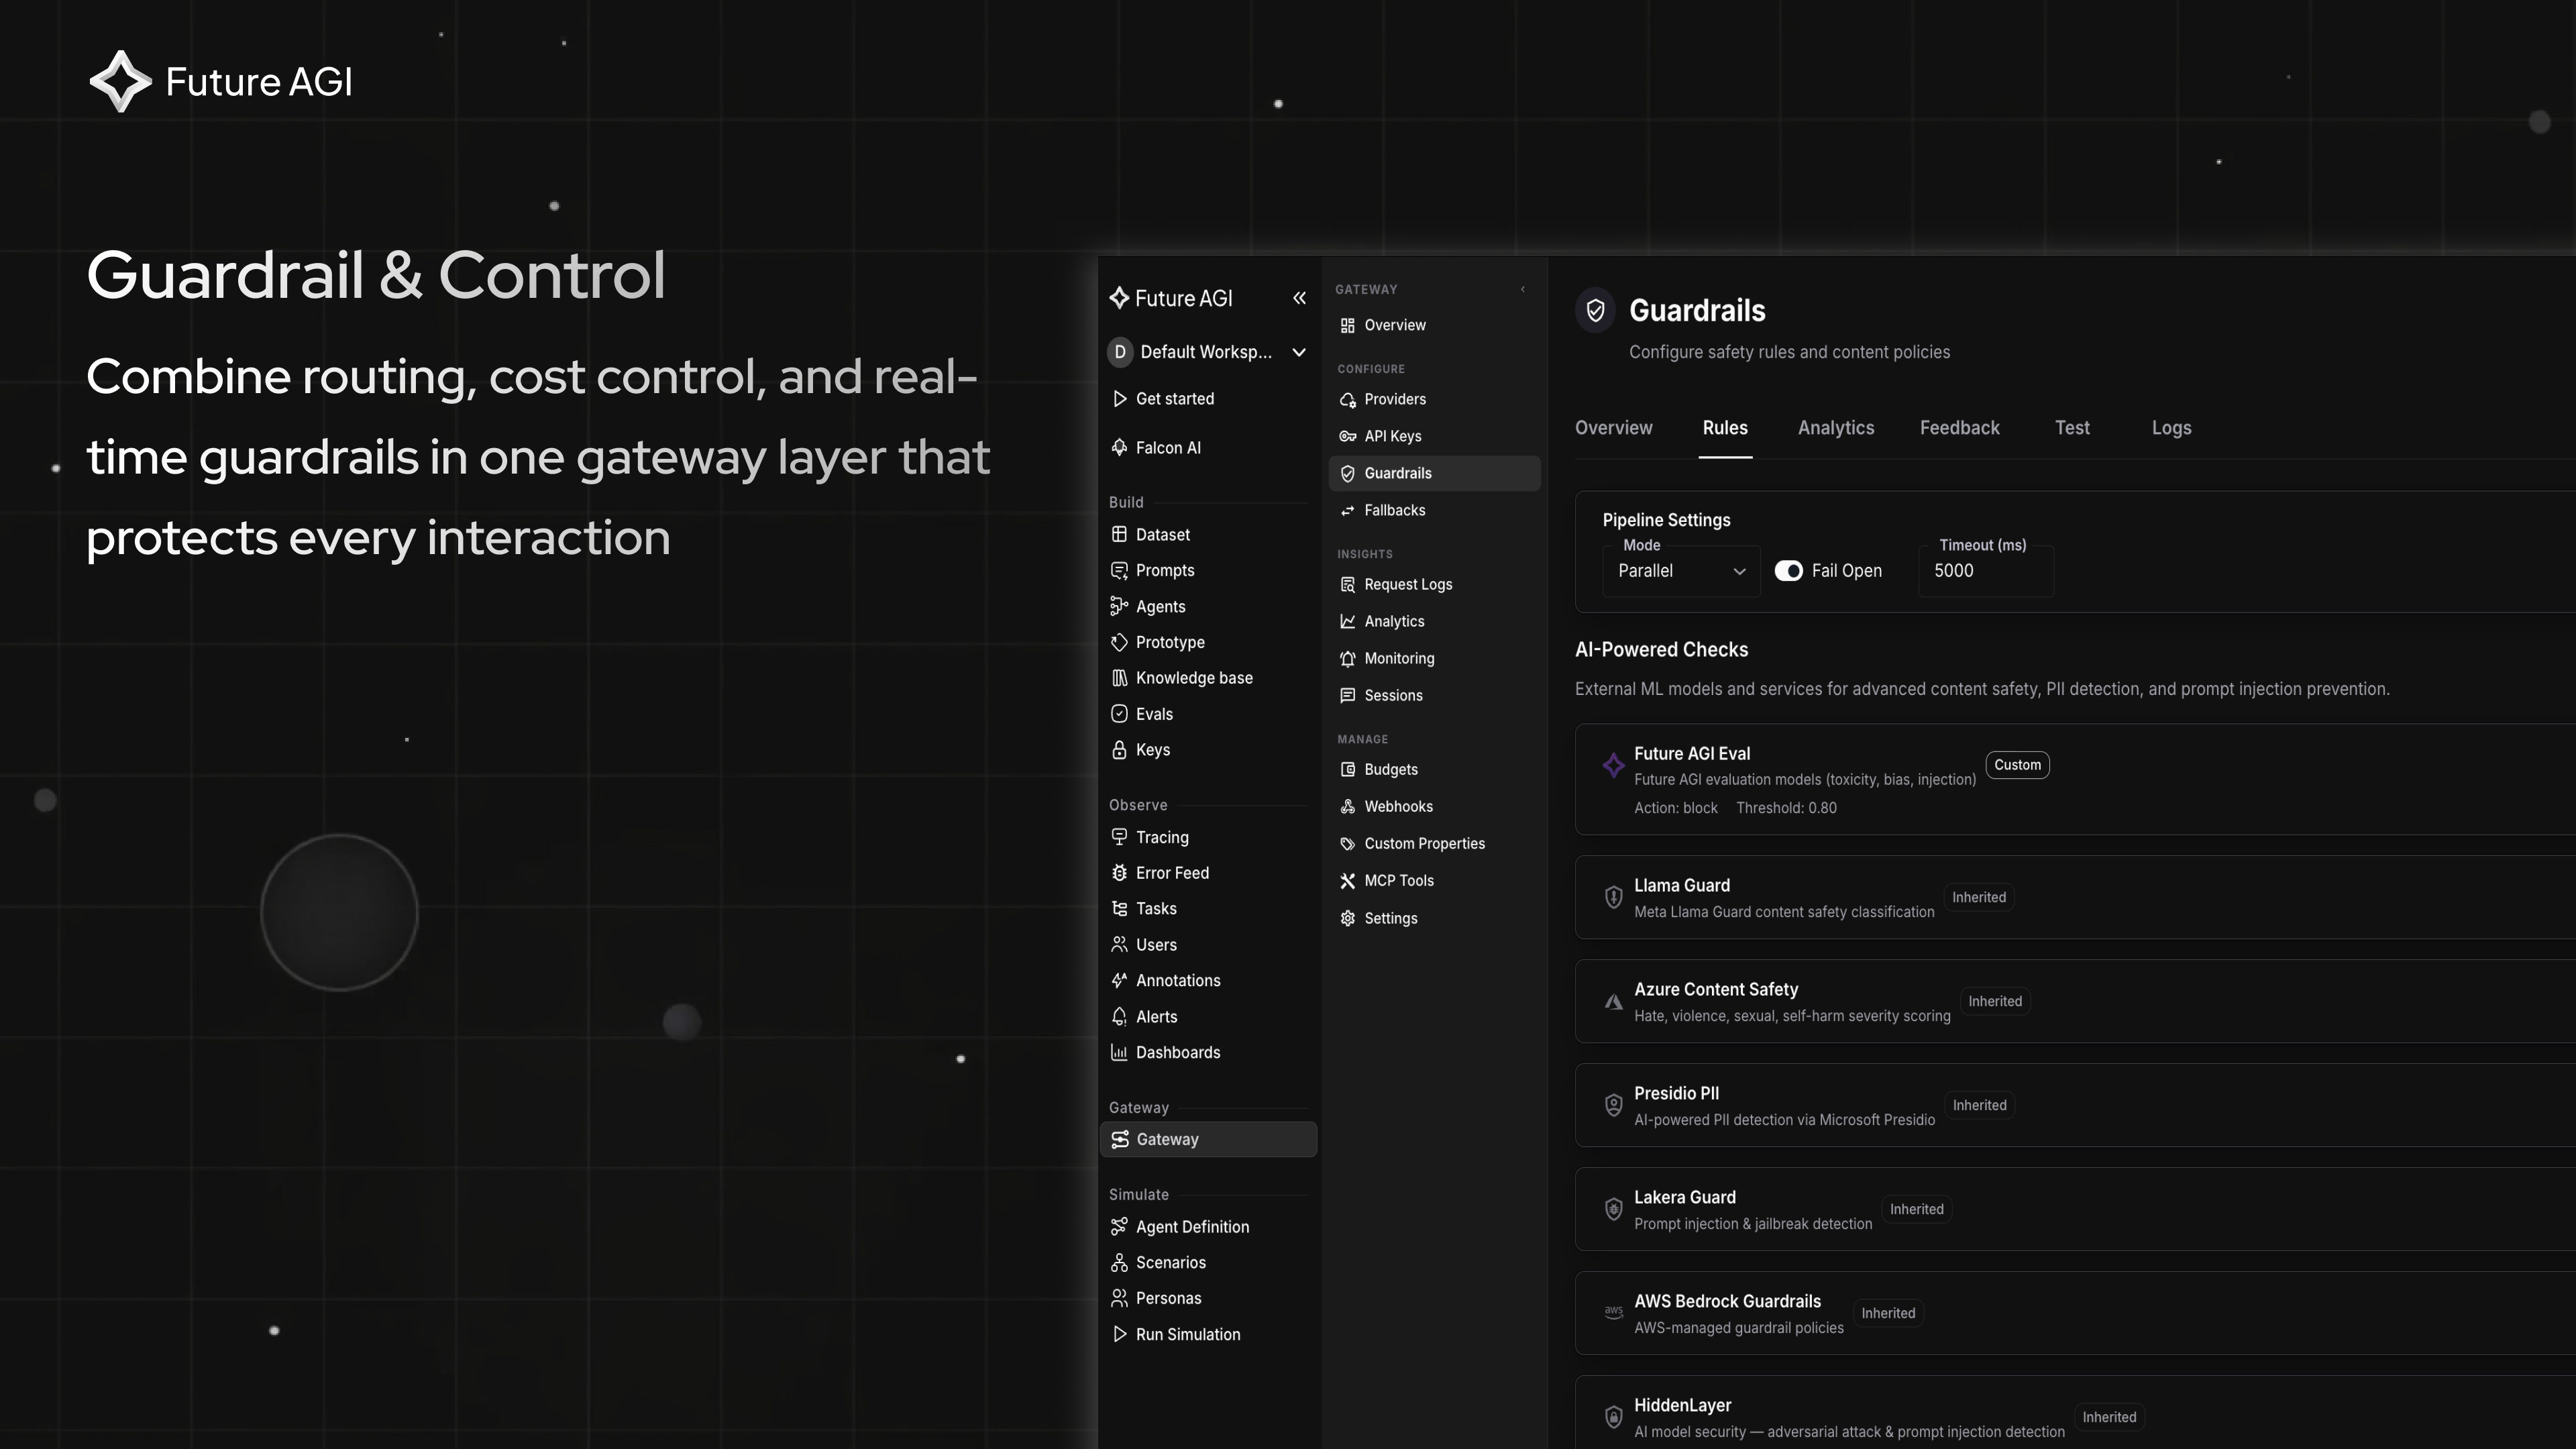This screenshot has height=1449, width=2576.
Task: Click the Future AGI logo in sidebar
Action: 1171,298
